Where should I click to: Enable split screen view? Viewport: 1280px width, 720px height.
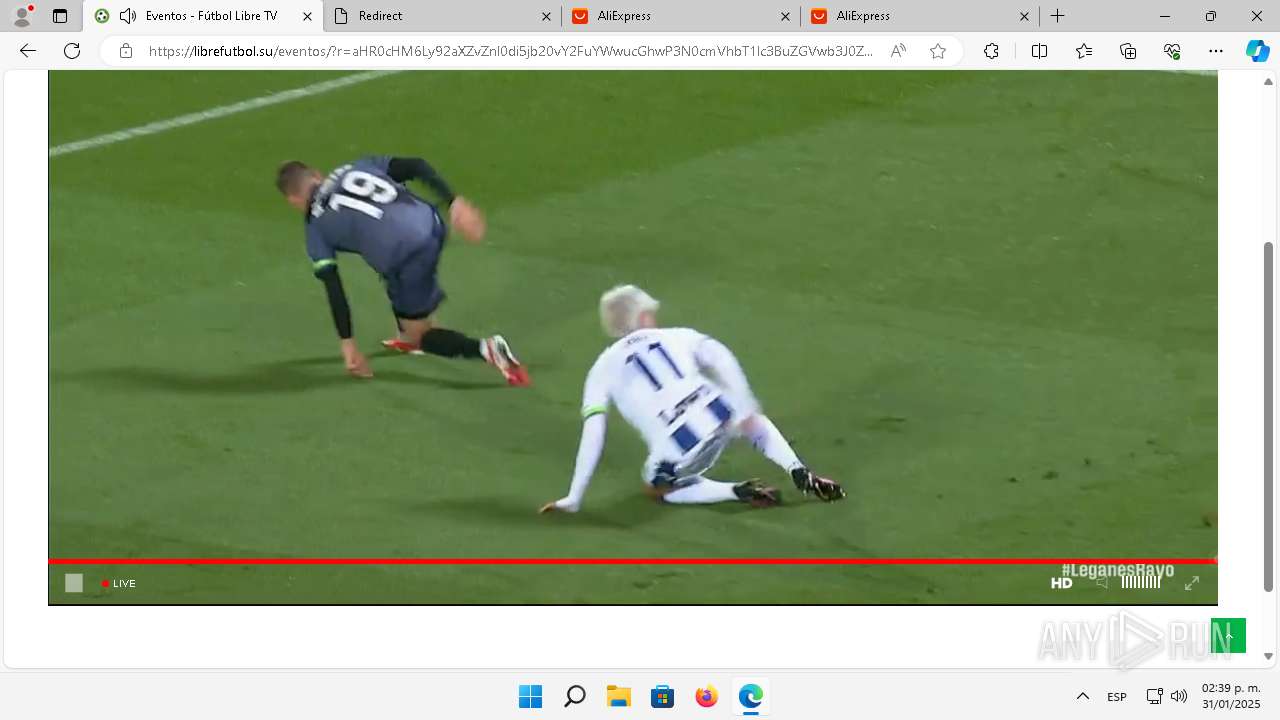pos(1039,51)
